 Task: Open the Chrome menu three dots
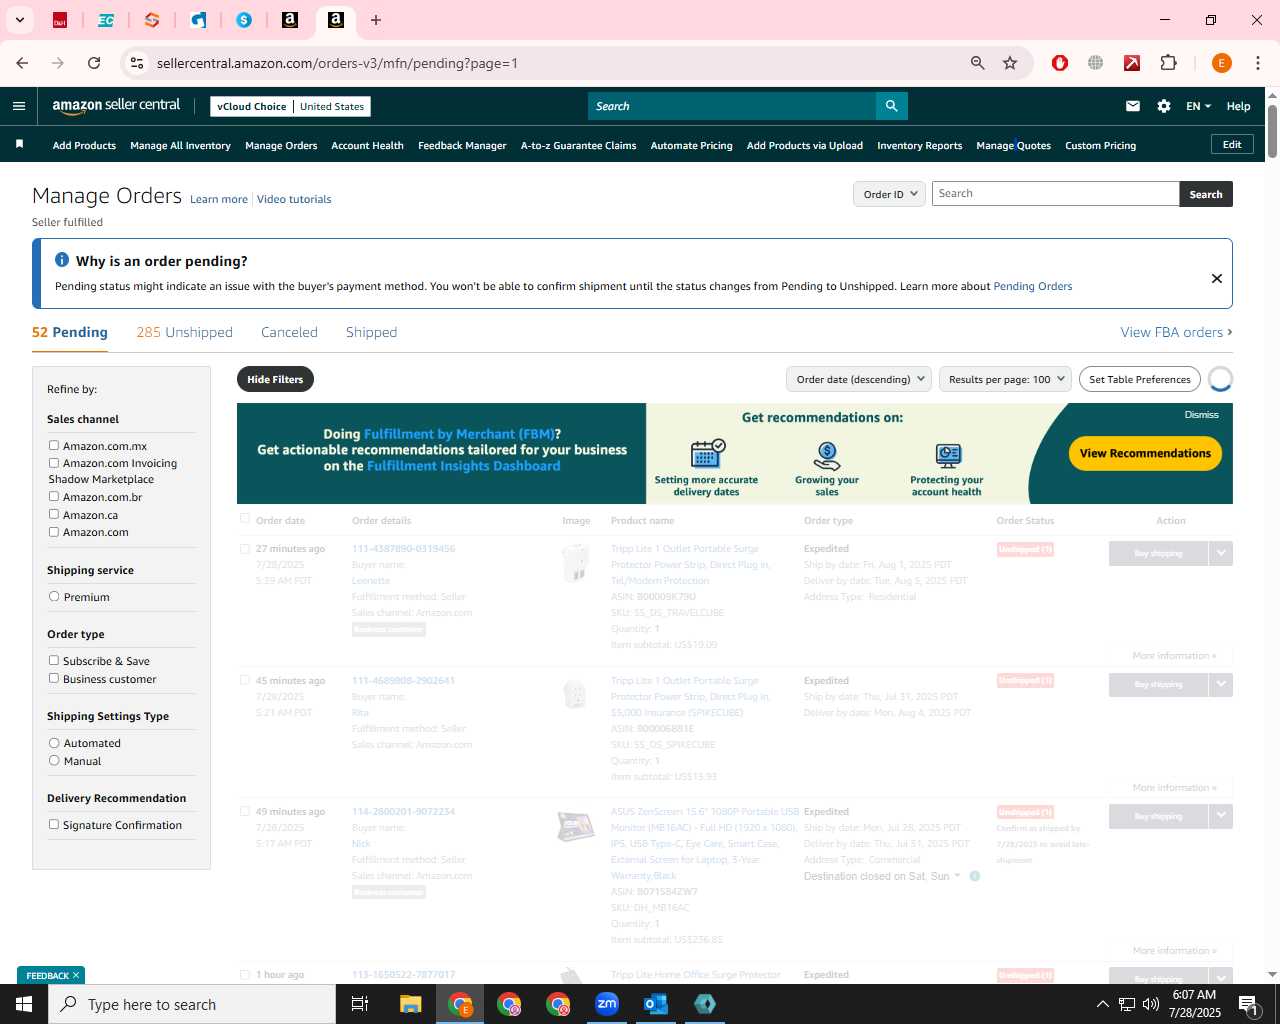1258,63
